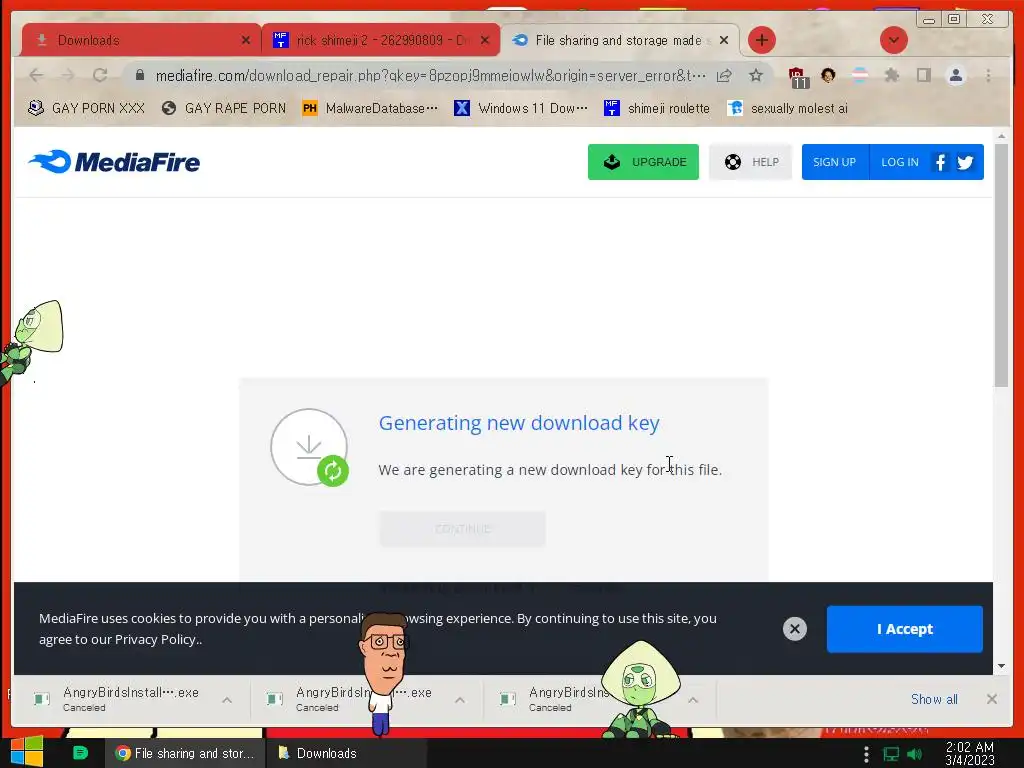
Task: Click the scrollbar up arrow
Action: pyautogui.click(x=1001, y=136)
